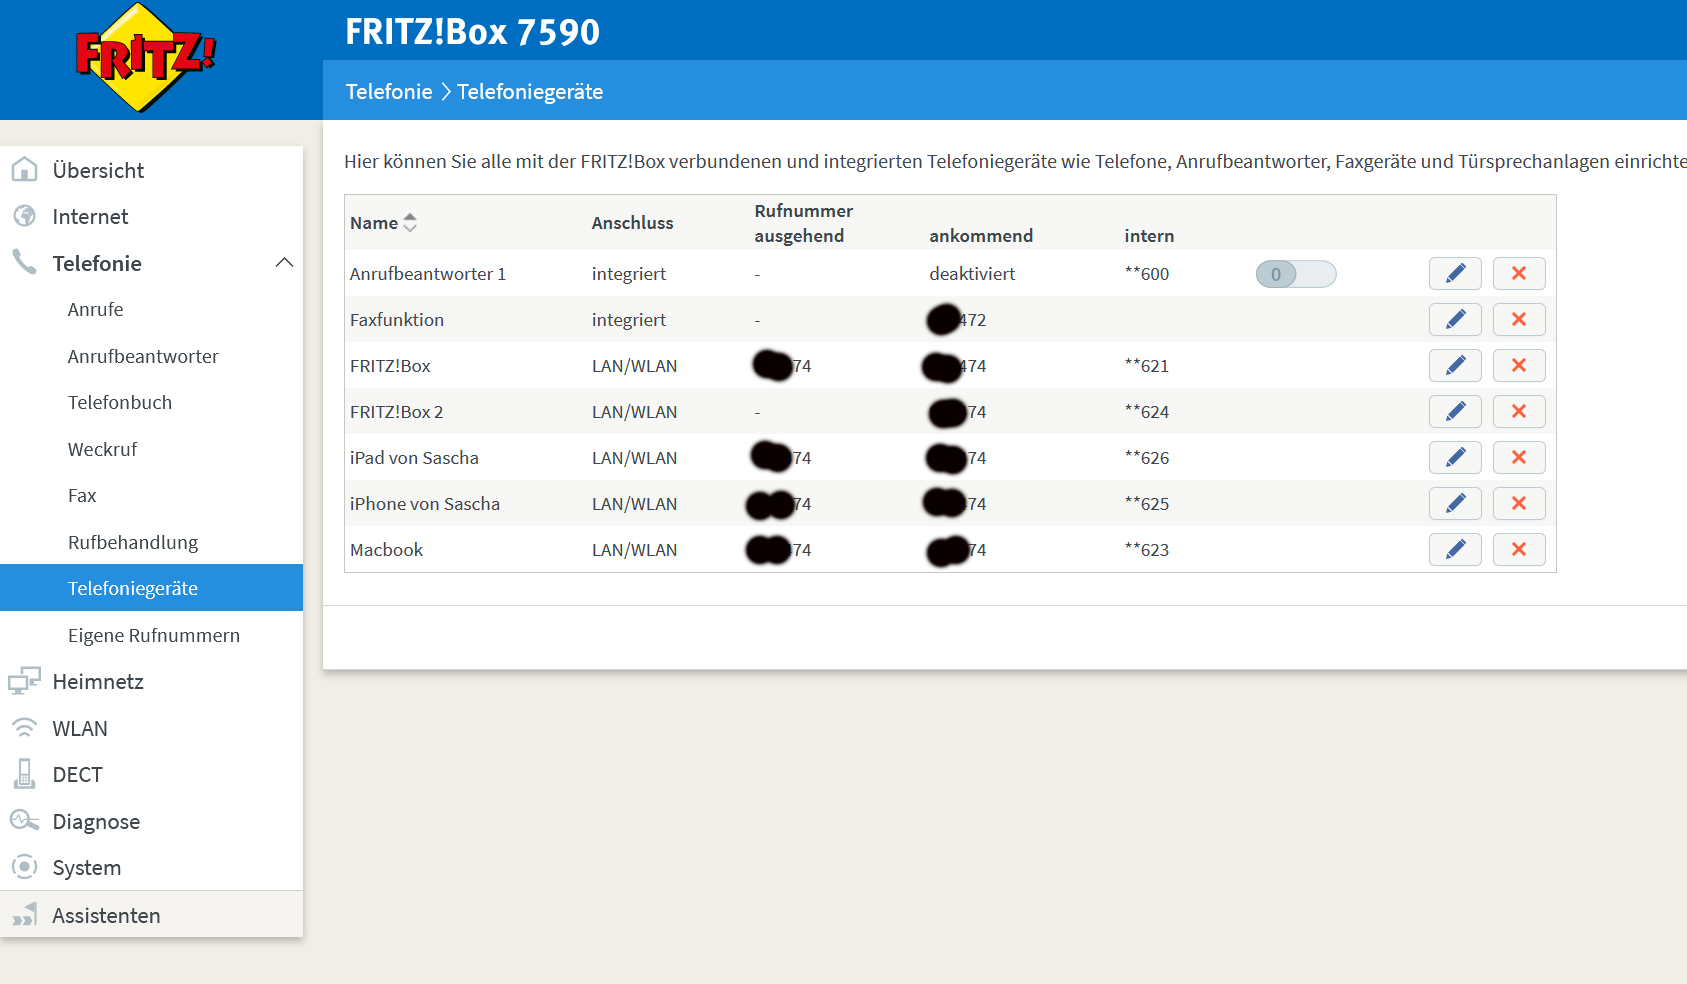Open the Anrufbeantworter submenu item
The image size is (1687, 984).
pos(143,357)
